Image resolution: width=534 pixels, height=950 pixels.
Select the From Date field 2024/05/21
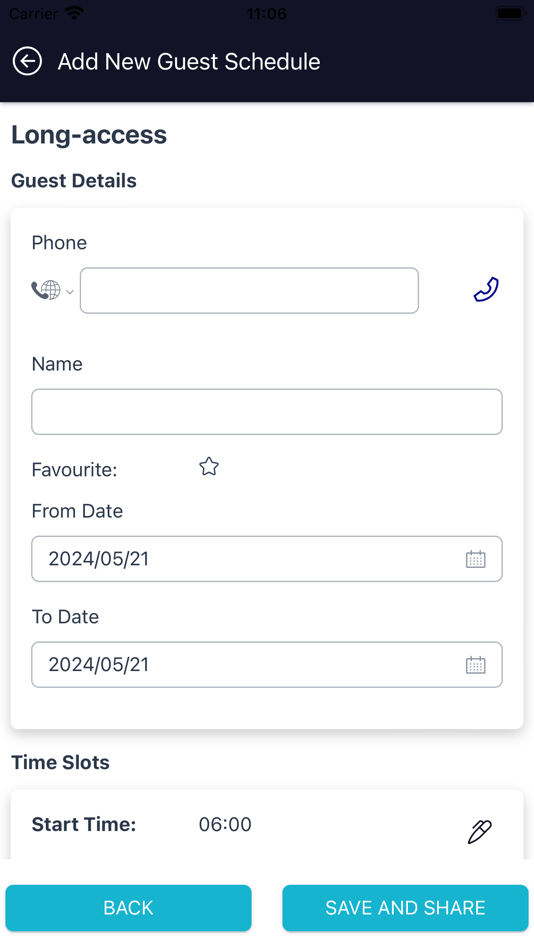tap(267, 559)
